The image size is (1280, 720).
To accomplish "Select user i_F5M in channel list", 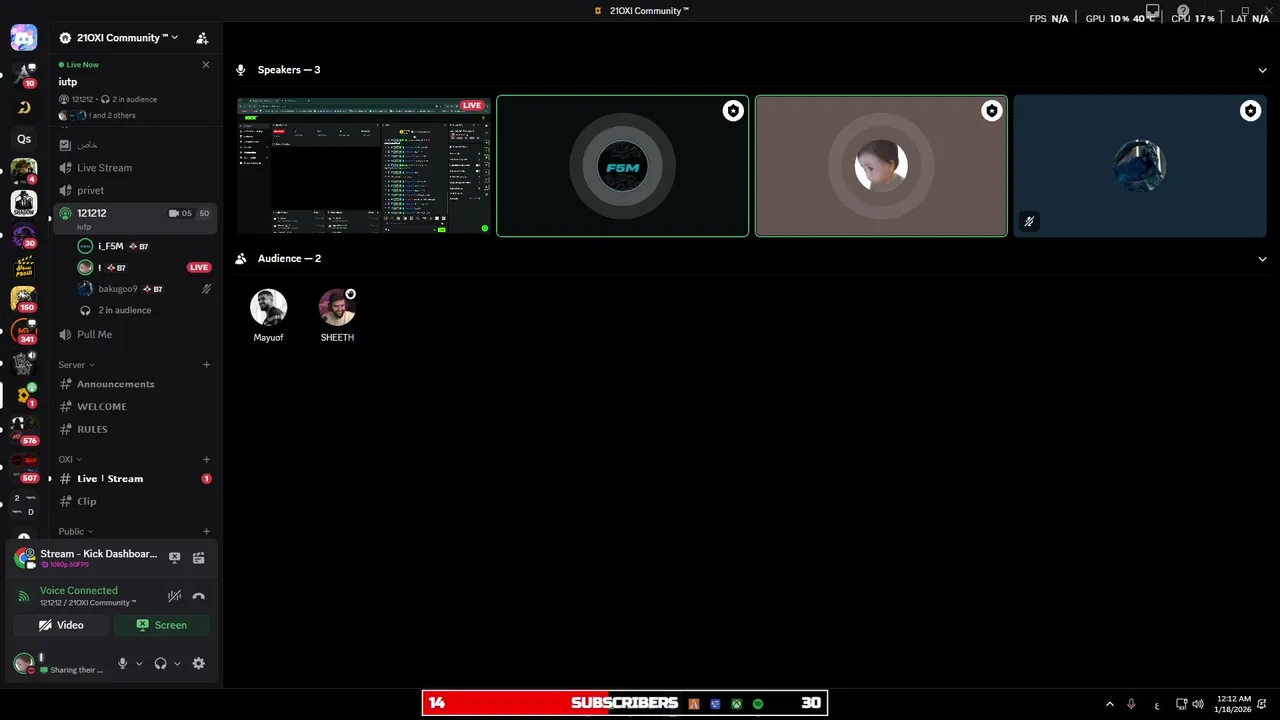I will point(145,246).
